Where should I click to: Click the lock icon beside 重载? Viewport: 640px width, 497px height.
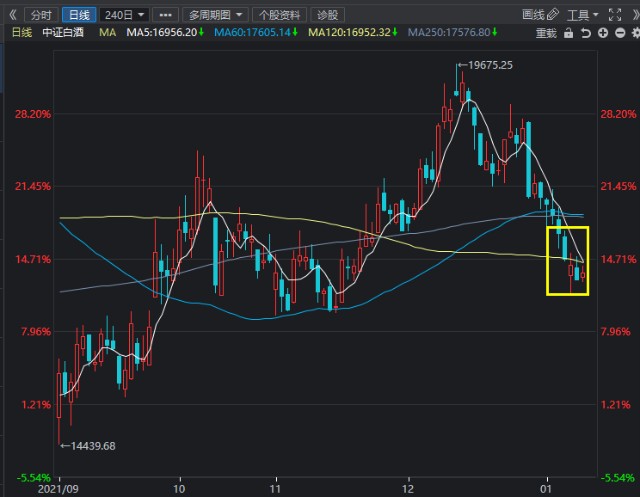(568, 33)
